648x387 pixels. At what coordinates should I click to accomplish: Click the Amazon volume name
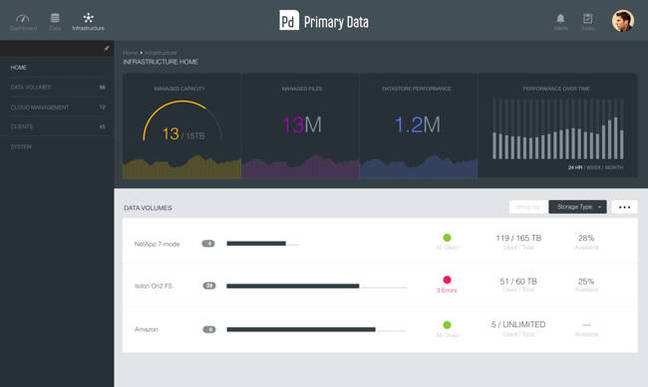pos(146,330)
